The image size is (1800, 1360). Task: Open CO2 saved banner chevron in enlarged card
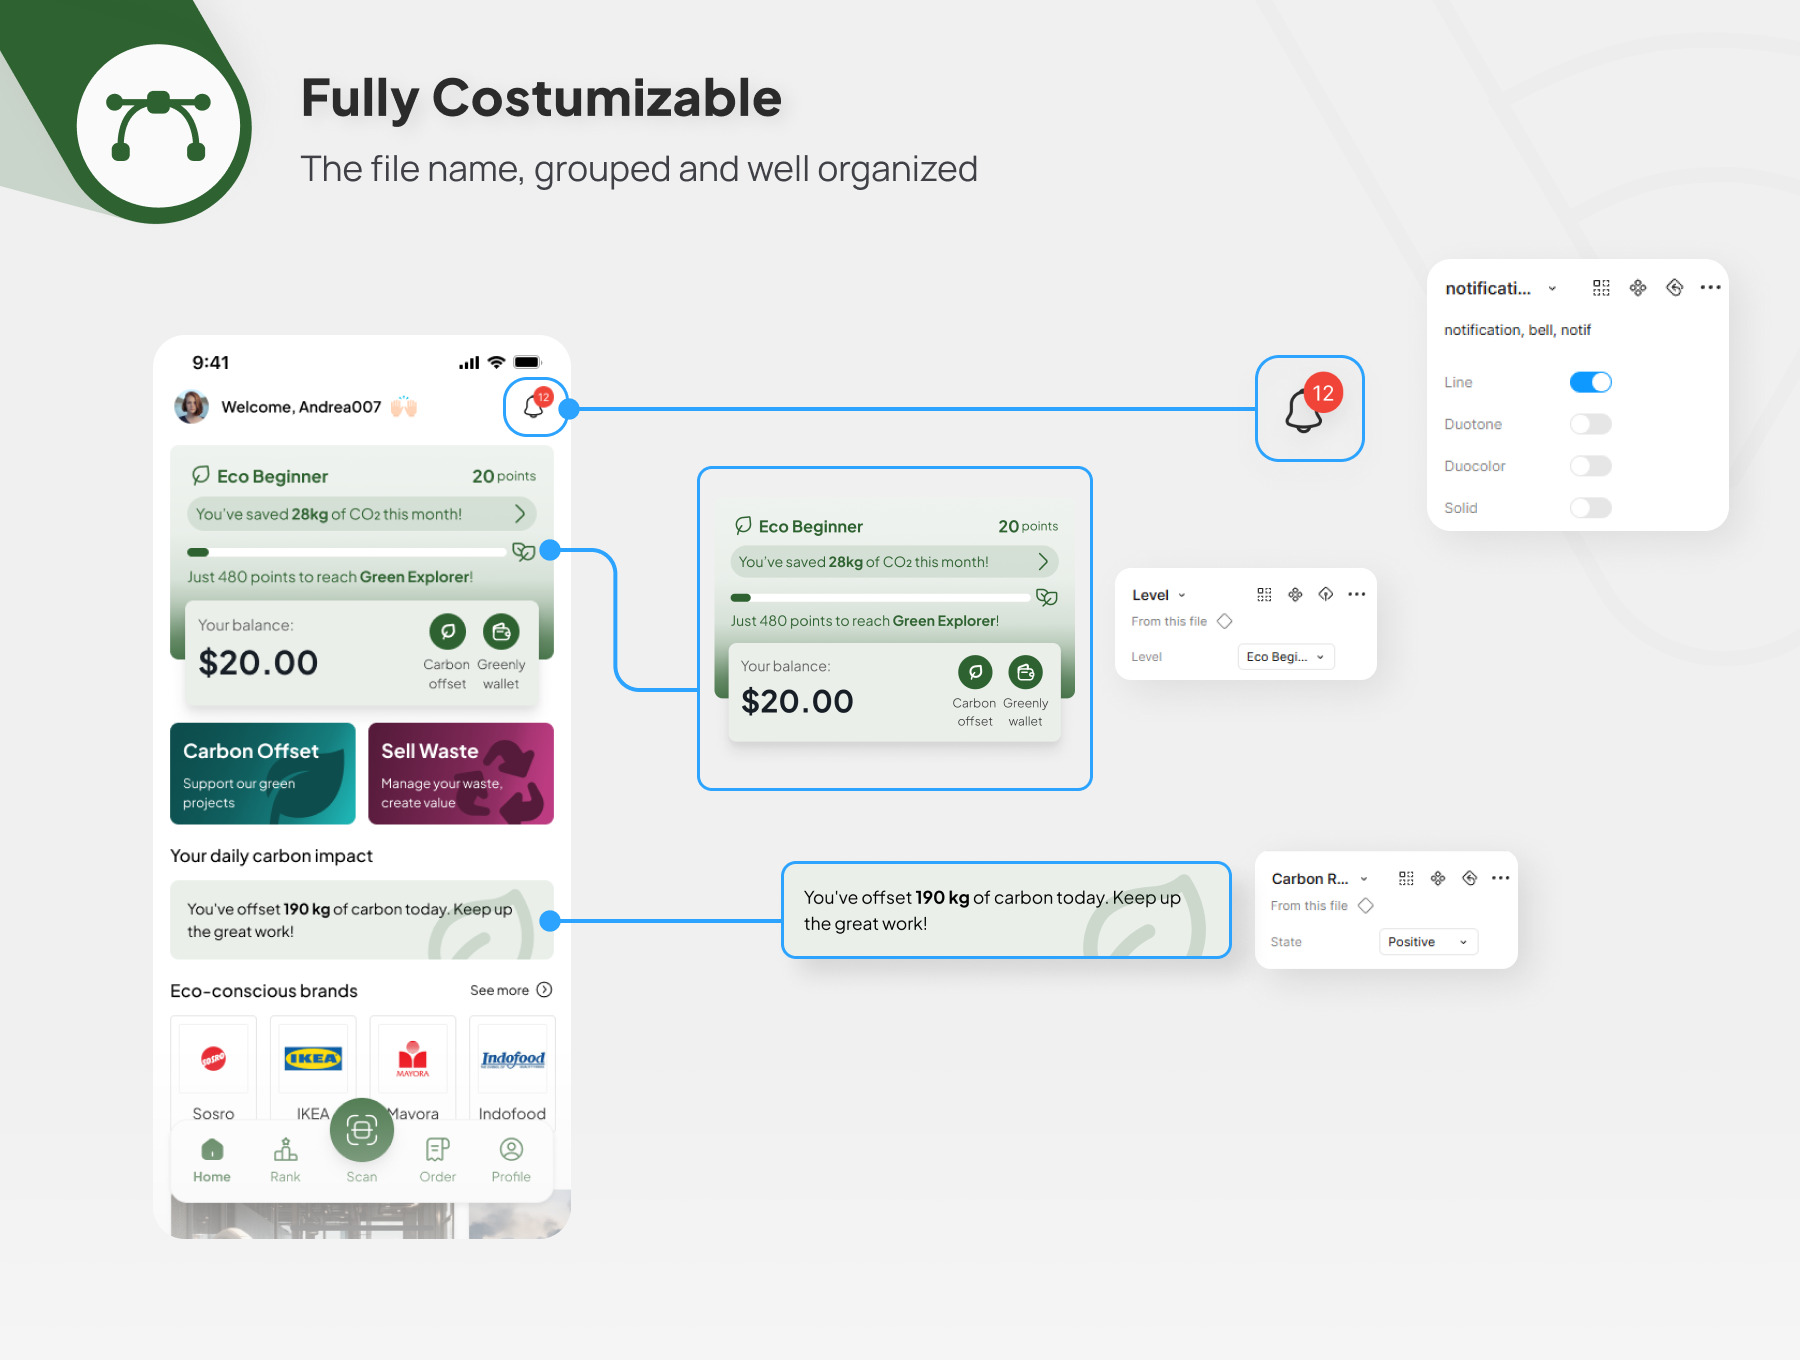point(1043,562)
